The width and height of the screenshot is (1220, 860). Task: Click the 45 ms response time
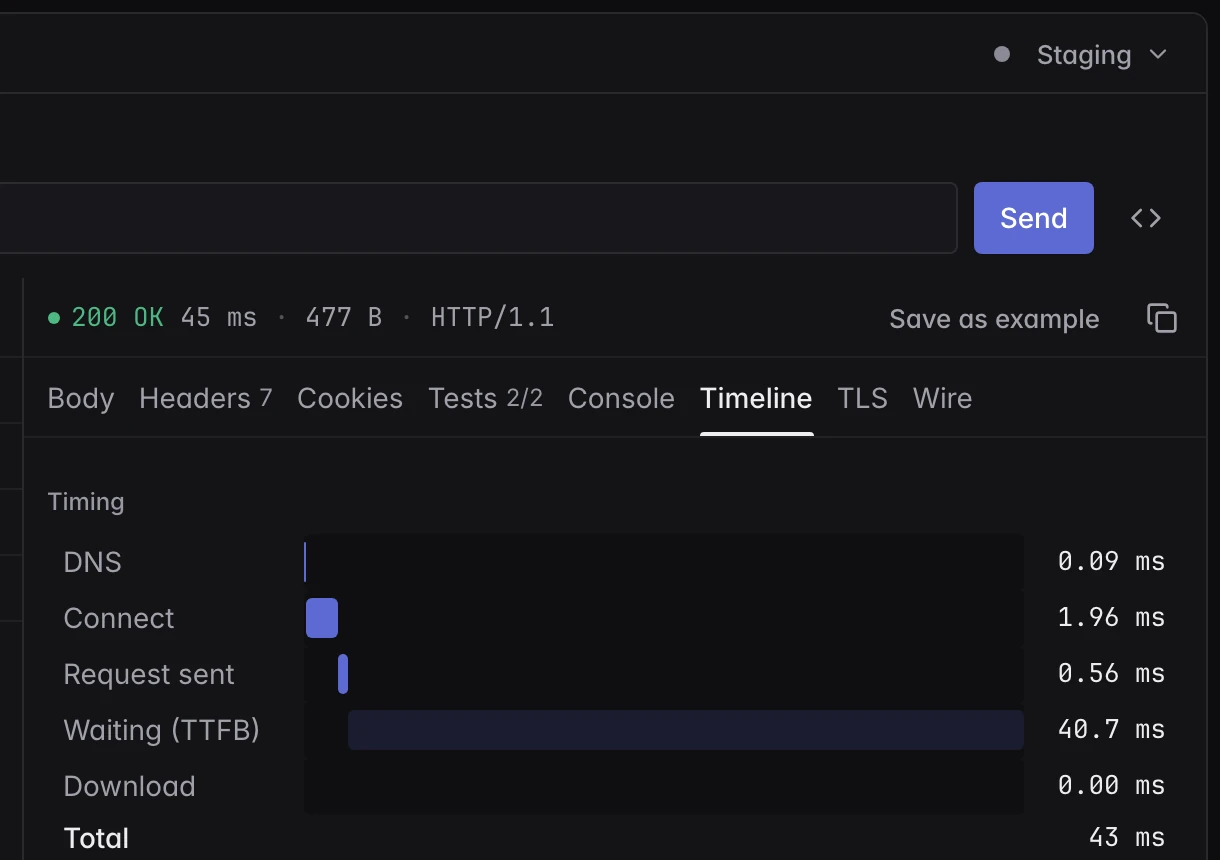pos(219,318)
